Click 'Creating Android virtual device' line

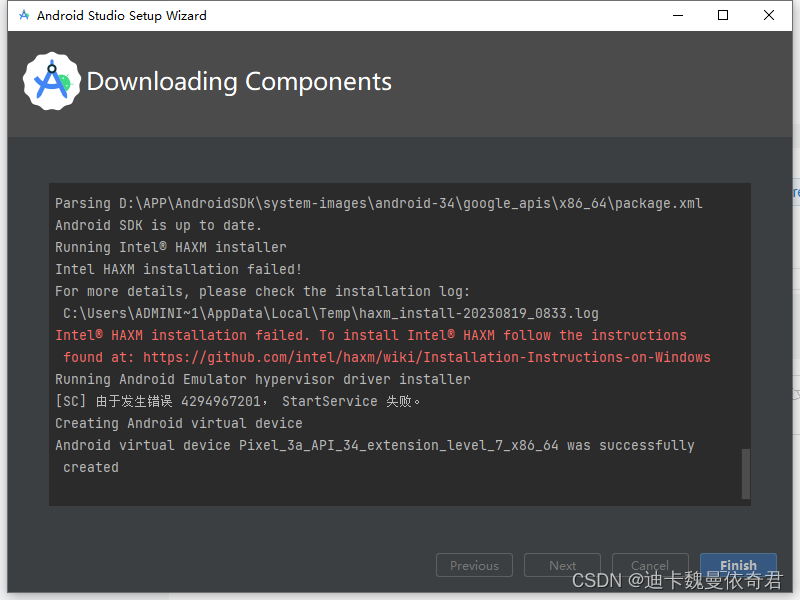(x=179, y=423)
